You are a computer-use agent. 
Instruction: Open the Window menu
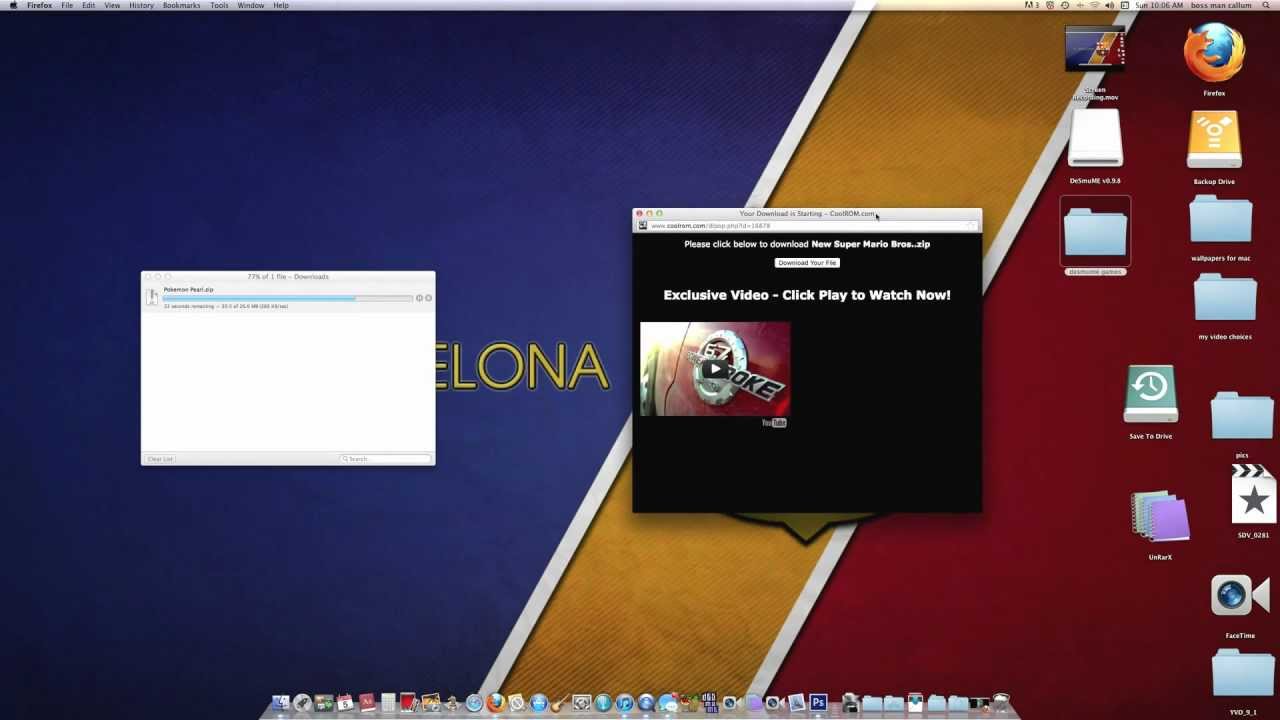[x=251, y=5]
